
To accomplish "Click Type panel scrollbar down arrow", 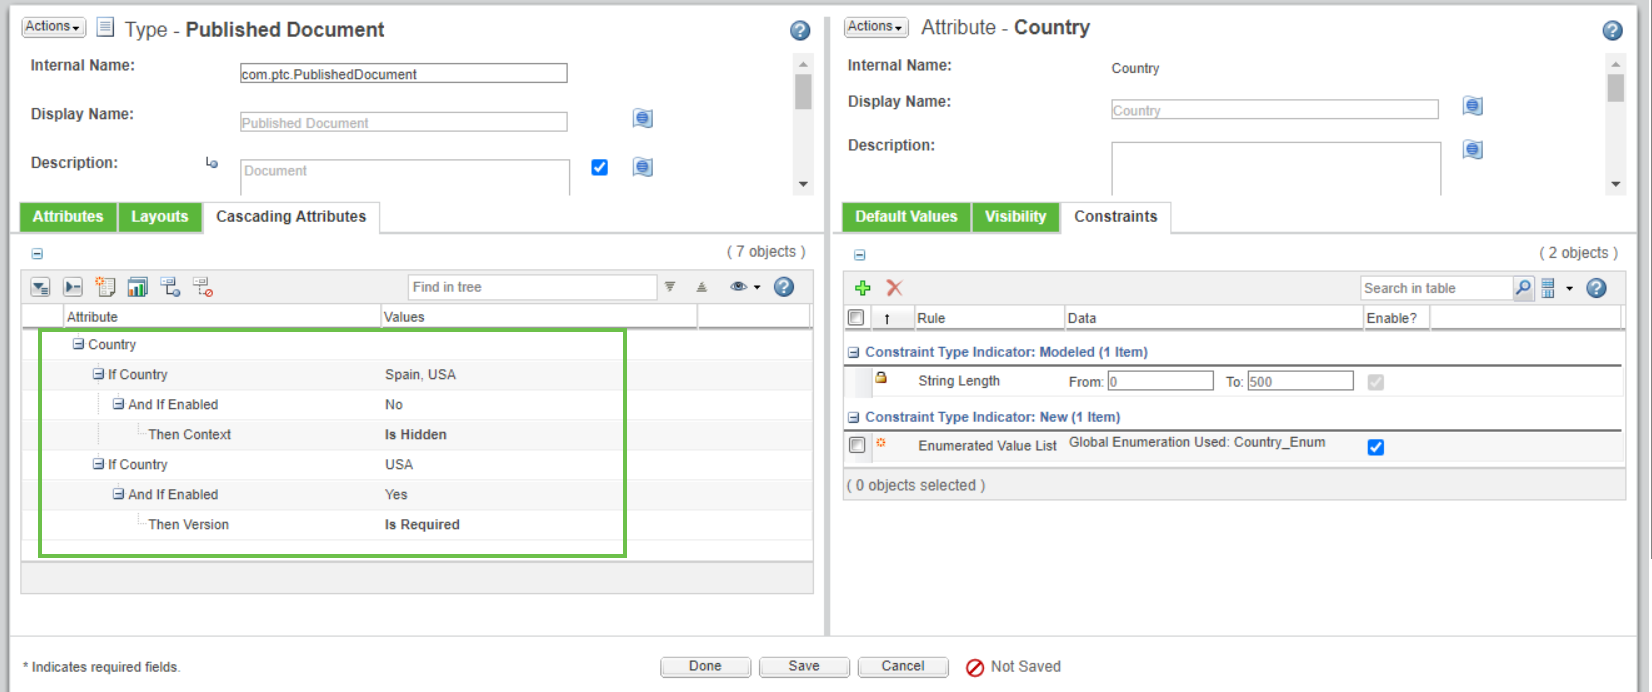I will [803, 185].
